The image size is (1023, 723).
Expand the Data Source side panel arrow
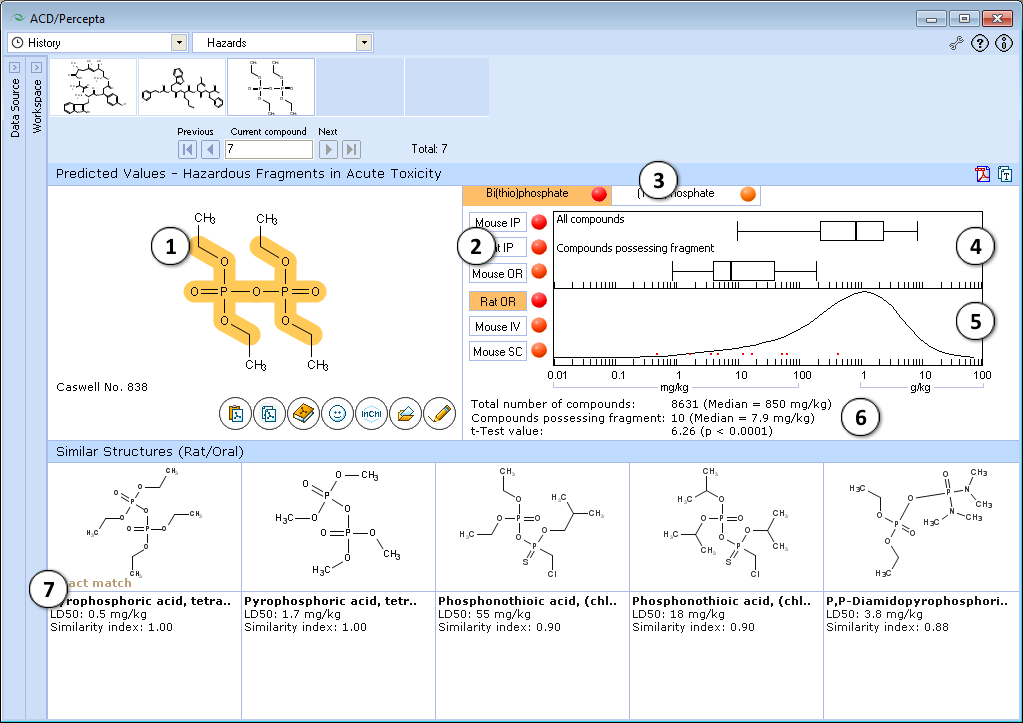click(x=14, y=67)
